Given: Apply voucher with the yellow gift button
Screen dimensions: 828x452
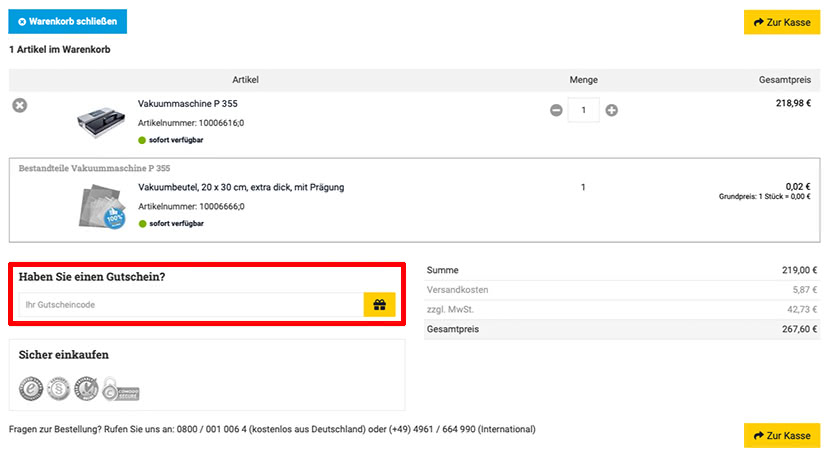Looking at the screenshot, I should (379, 305).
